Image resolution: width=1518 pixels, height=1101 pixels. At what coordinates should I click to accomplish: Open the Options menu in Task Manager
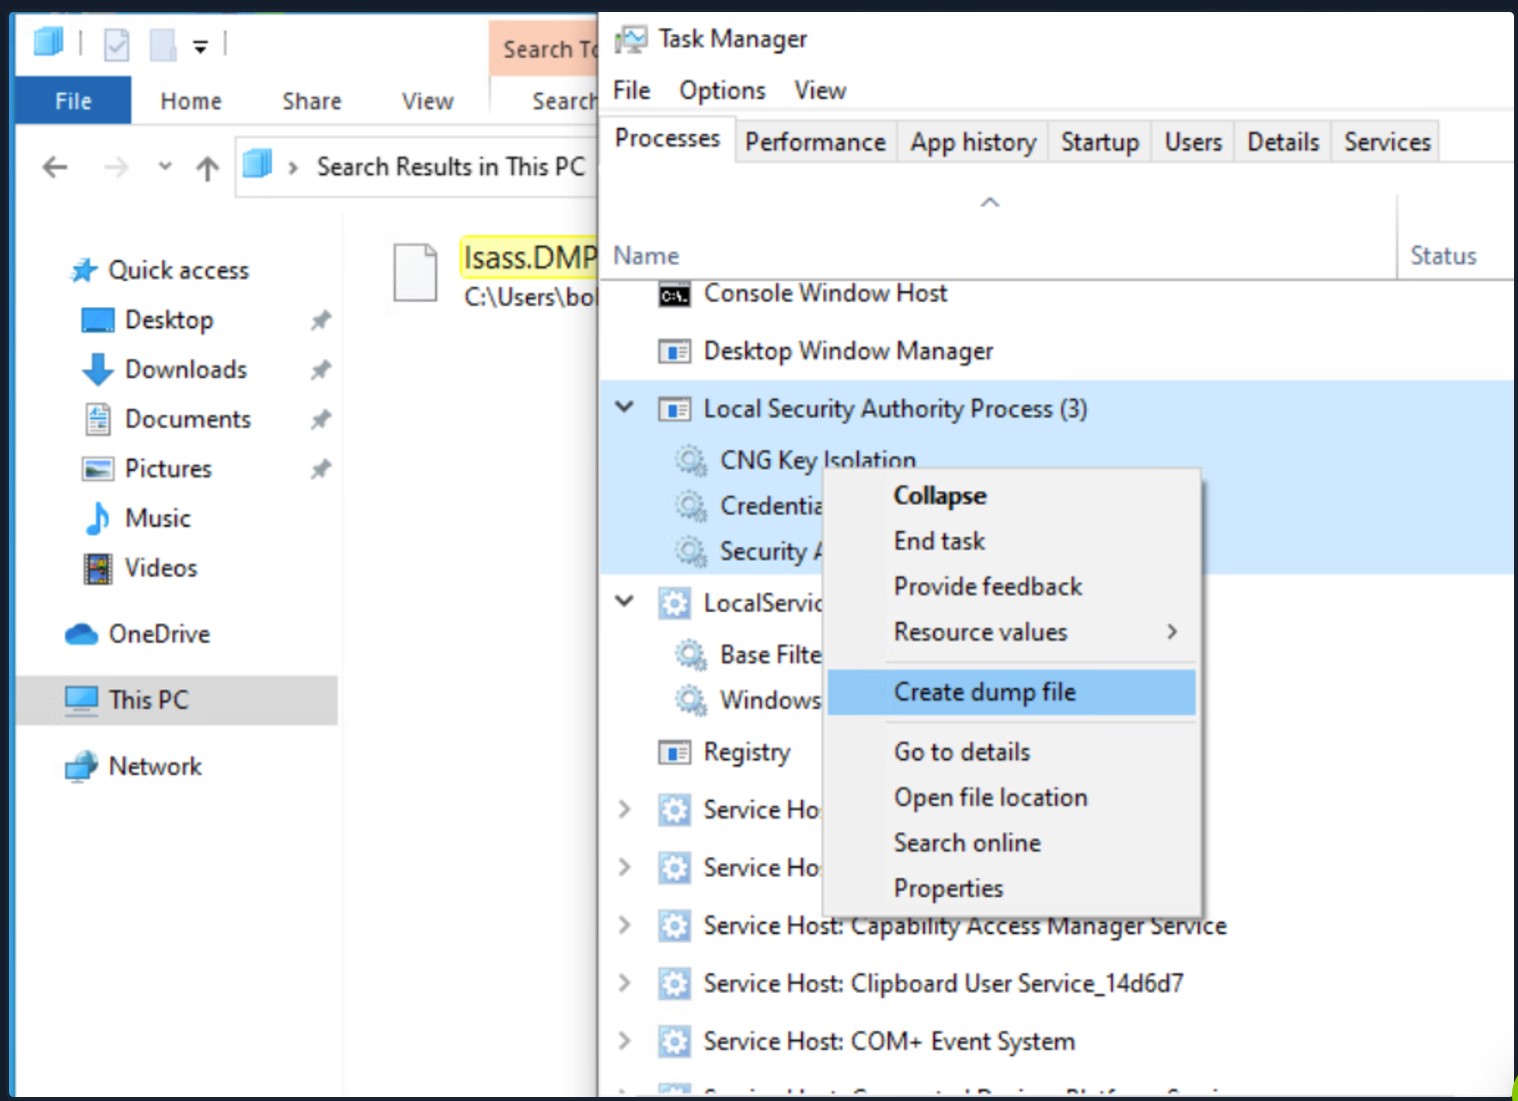coord(722,91)
